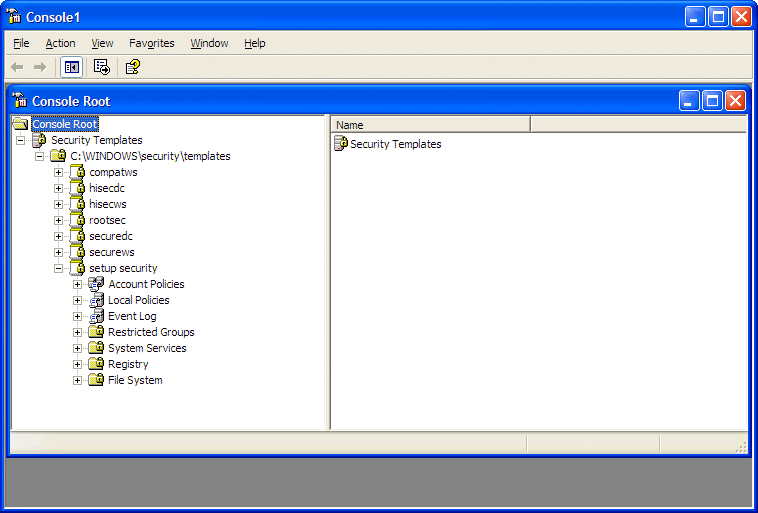The width and height of the screenshot is (758, 513).
Task: Expand the Restricted Groups node
Action: coord(77,332)
